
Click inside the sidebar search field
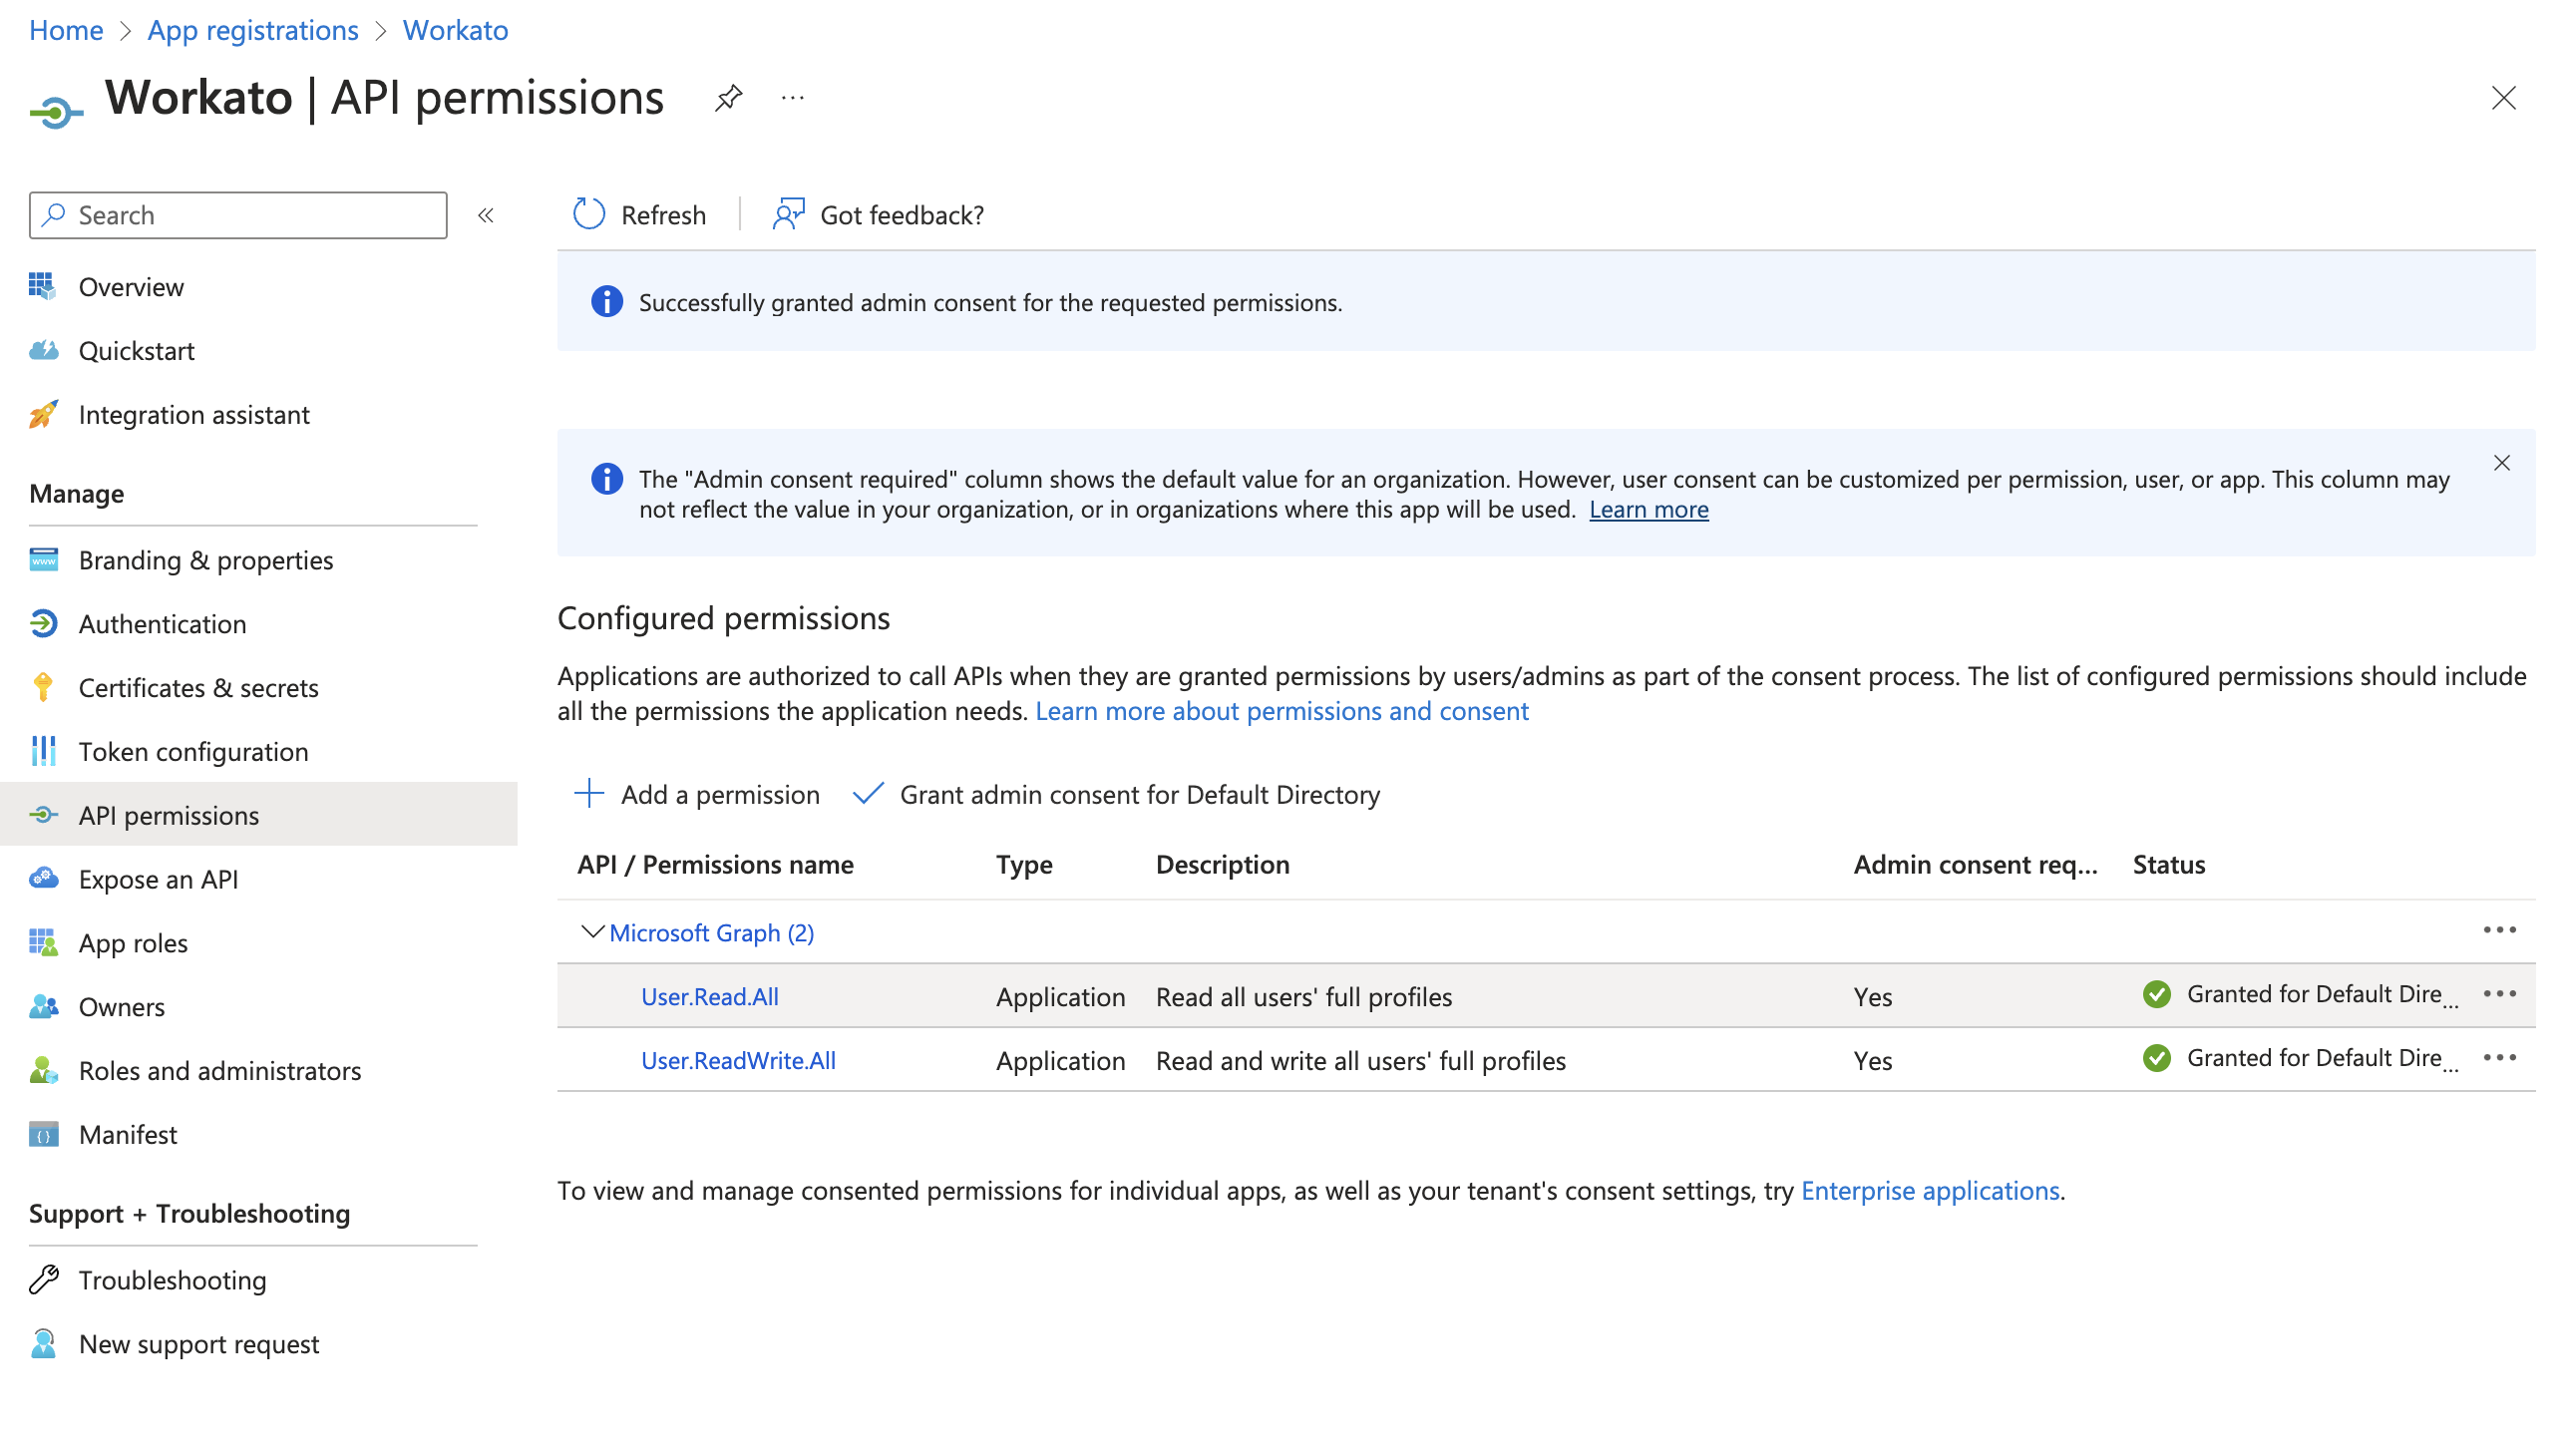click(x=238, y=214)
